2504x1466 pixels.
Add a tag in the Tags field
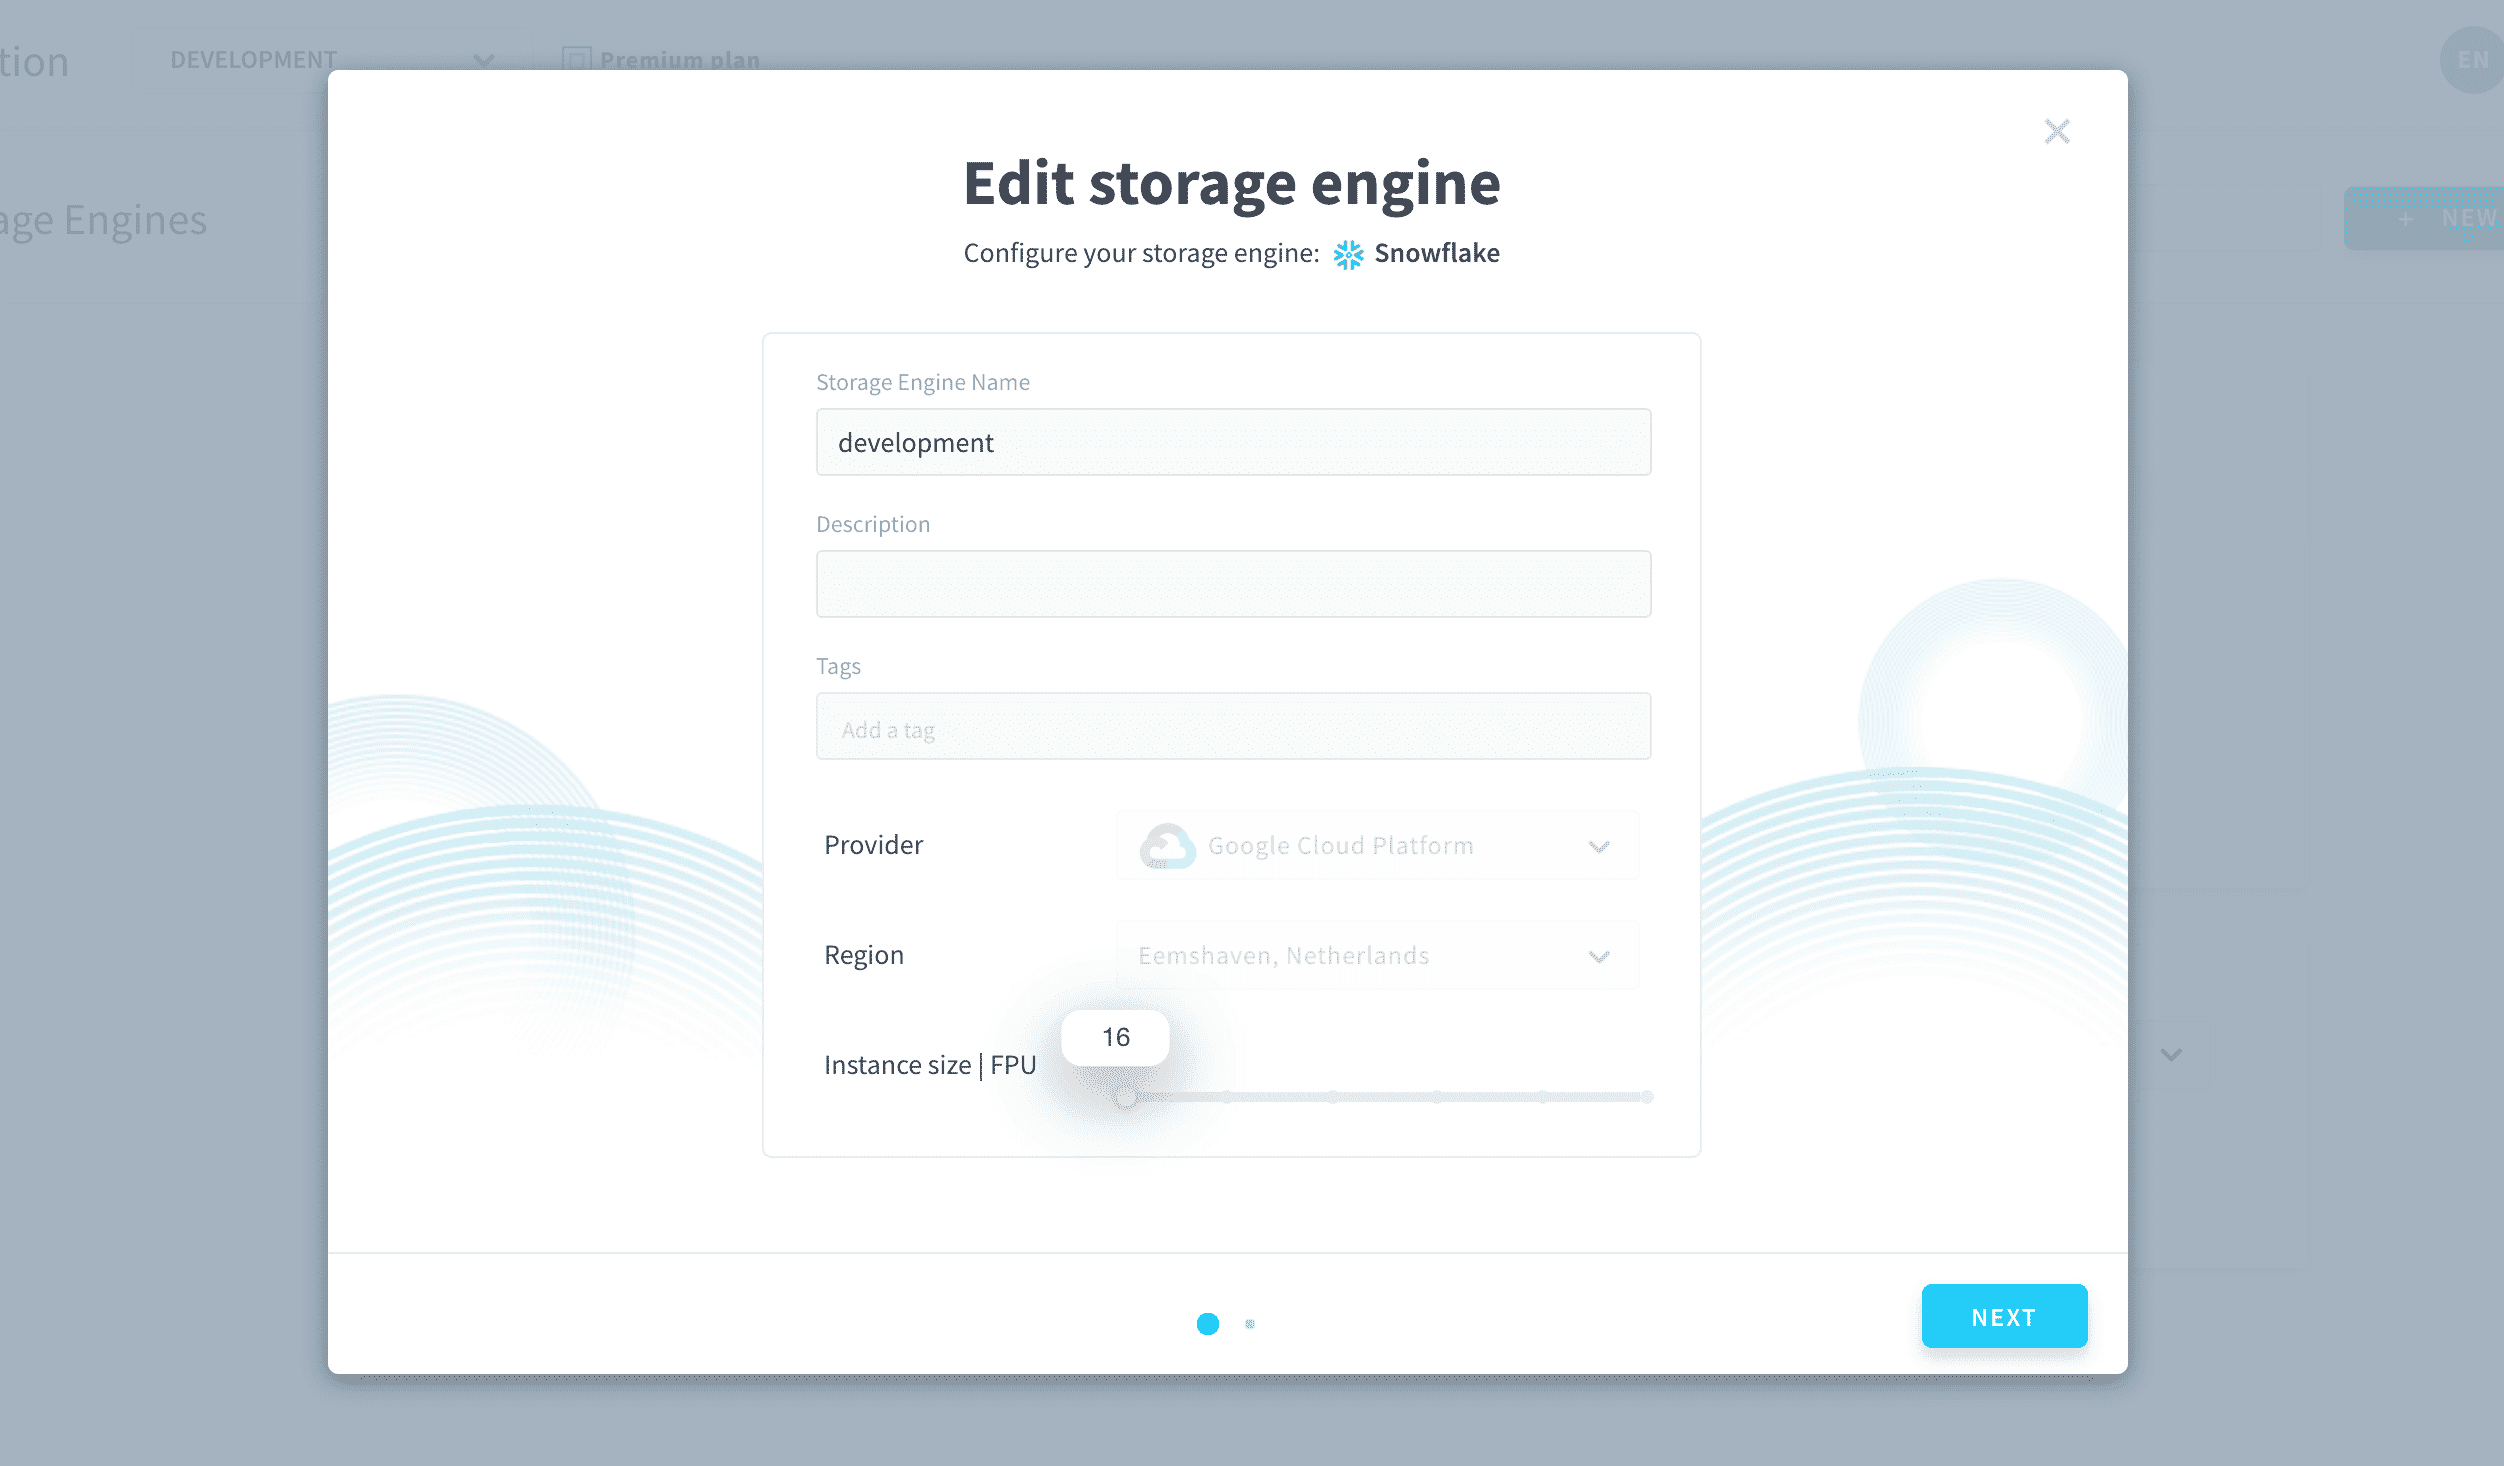1233,726
